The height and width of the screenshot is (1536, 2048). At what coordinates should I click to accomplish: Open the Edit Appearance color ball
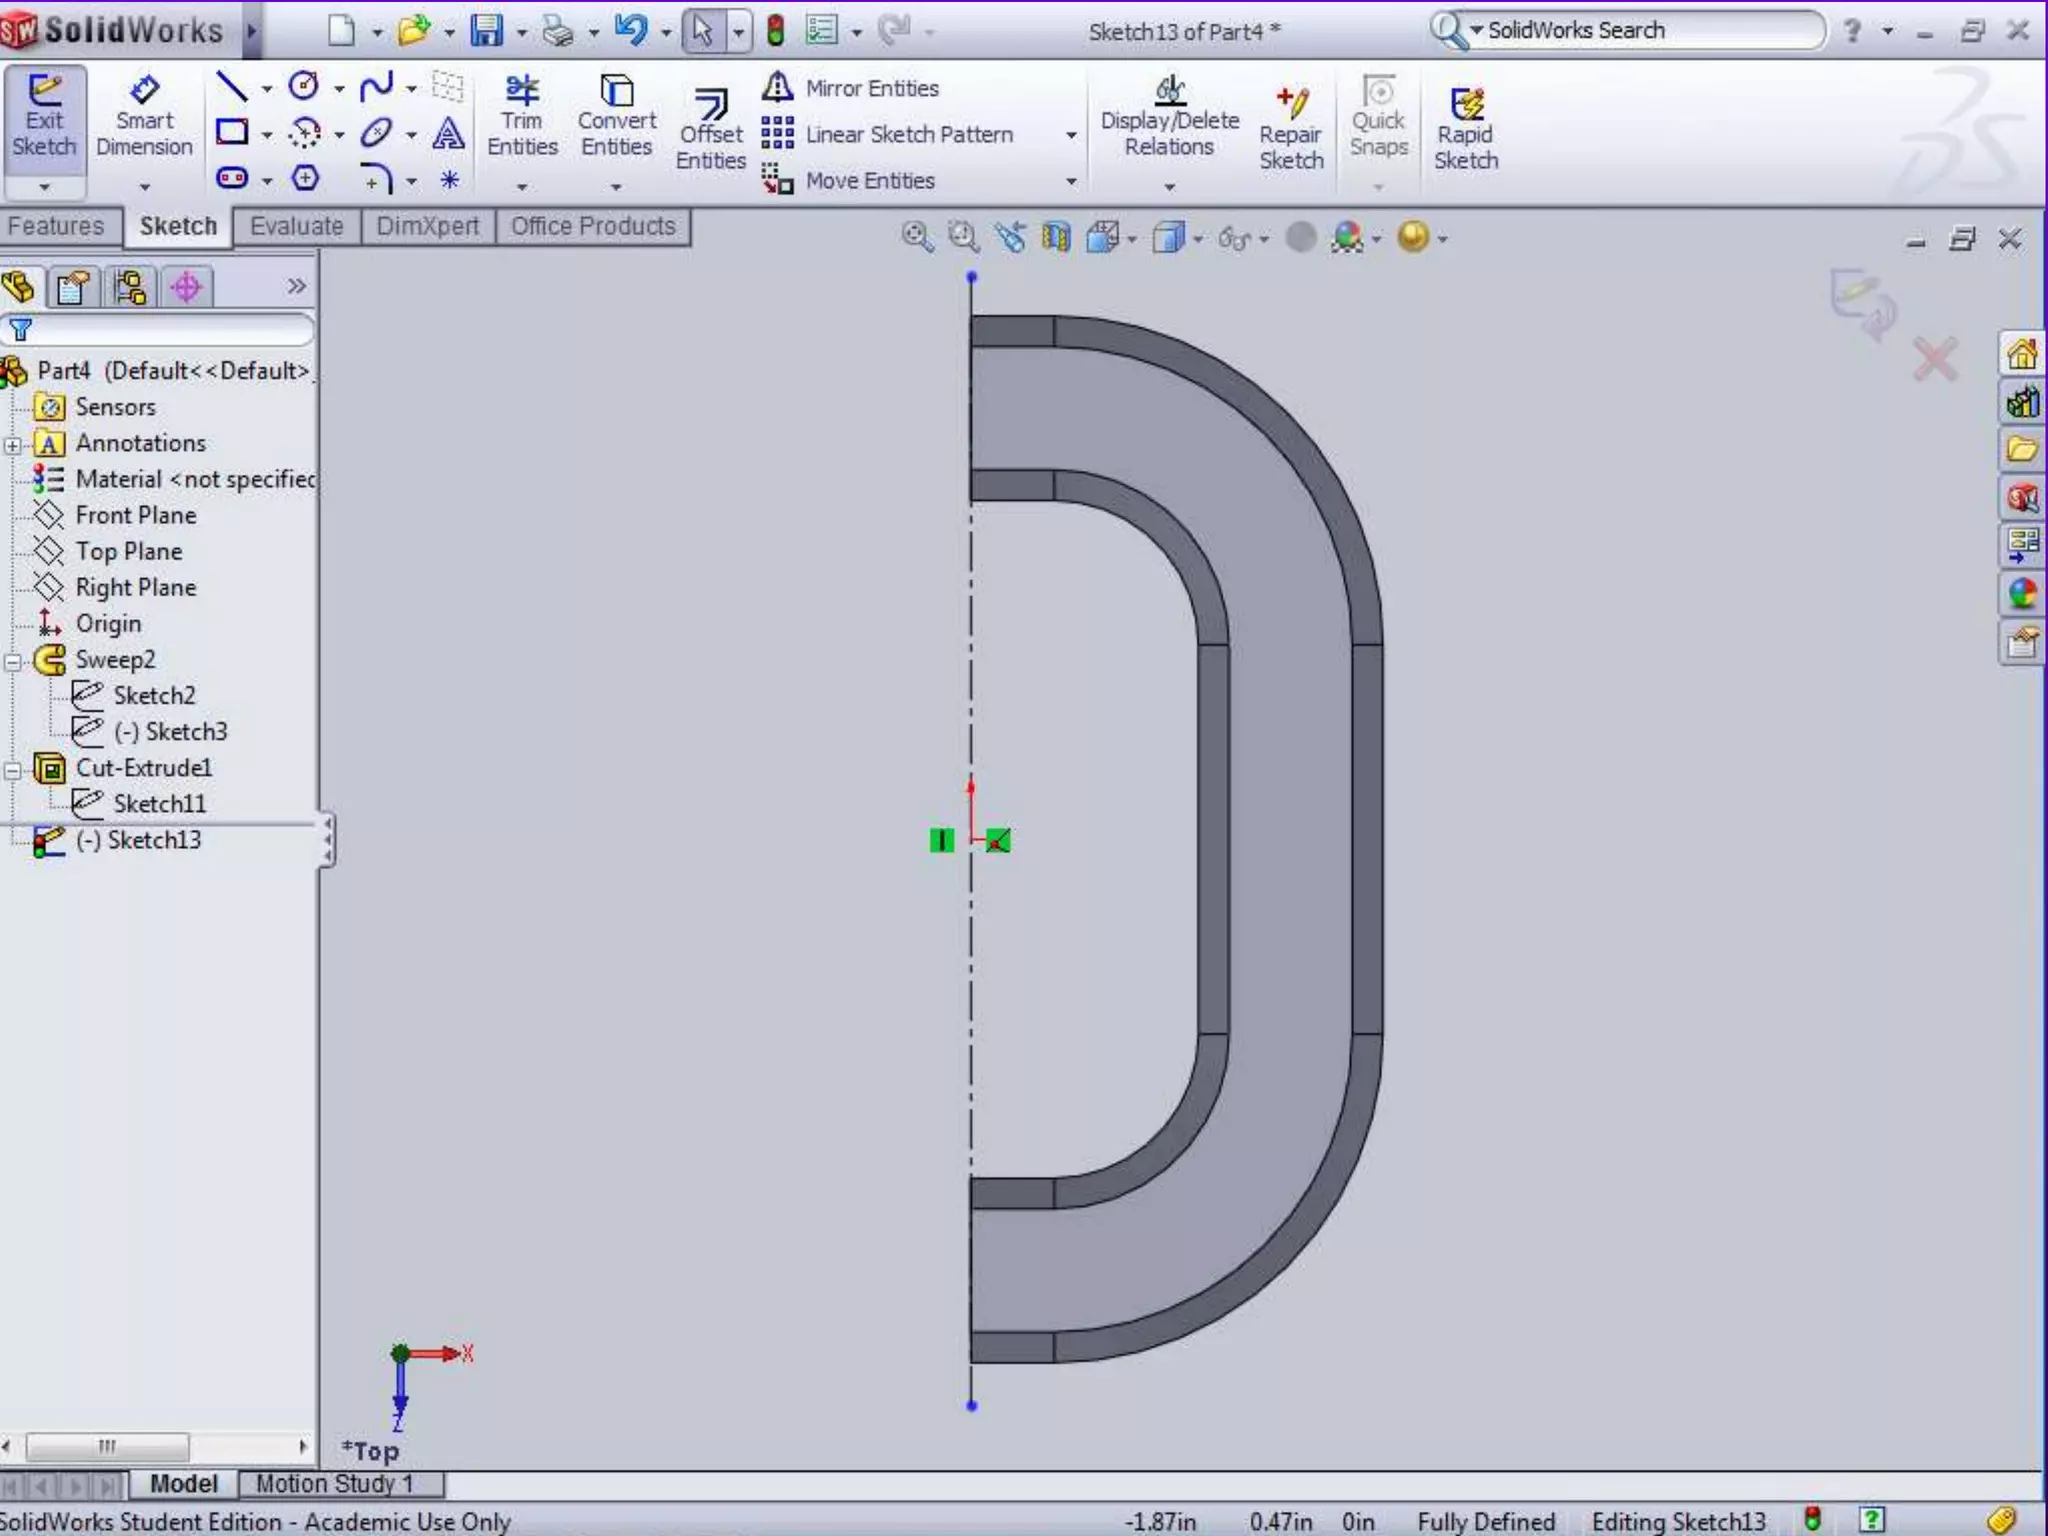pyautogui.click(x=1347, y=238)
